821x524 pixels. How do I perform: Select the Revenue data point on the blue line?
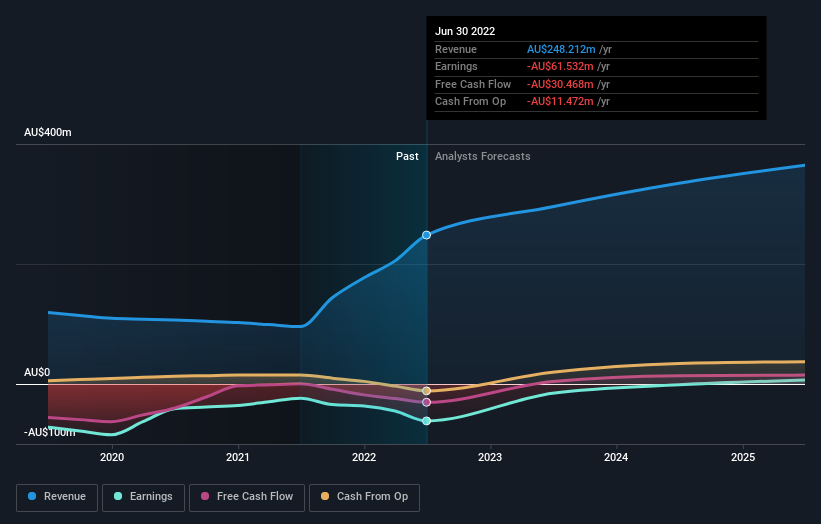(427, 235)
